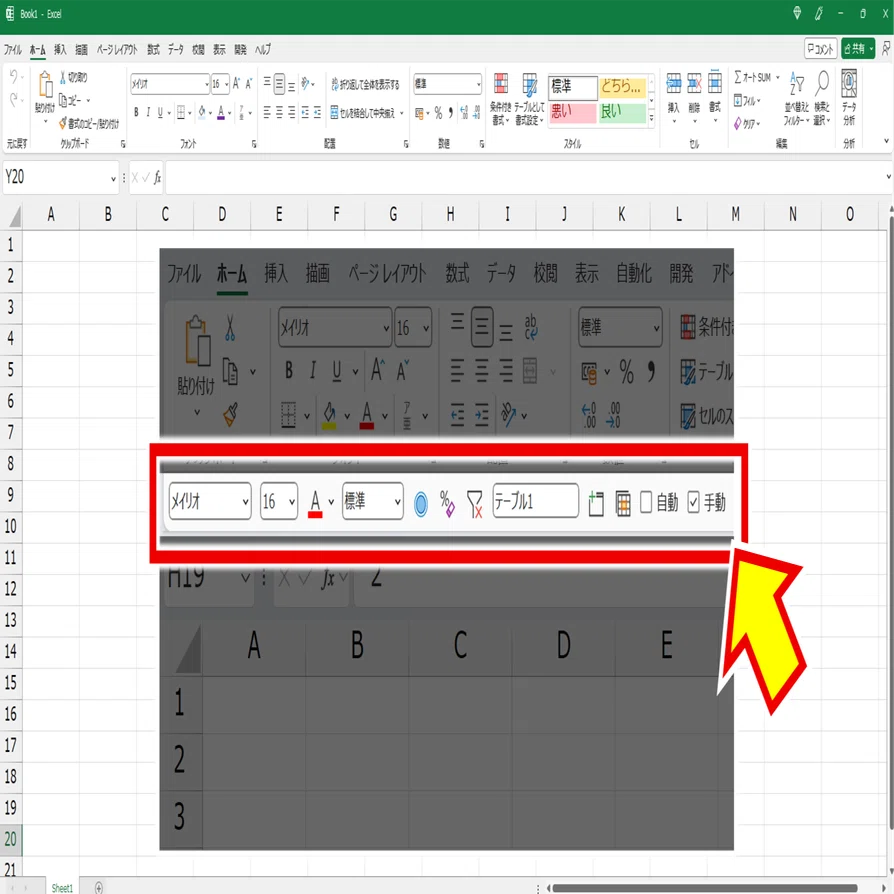Viewport: 894px width, 894px height.
Task: Open Format as Table menu (テーブルとして書式設定)
Action: click(530, 98)
